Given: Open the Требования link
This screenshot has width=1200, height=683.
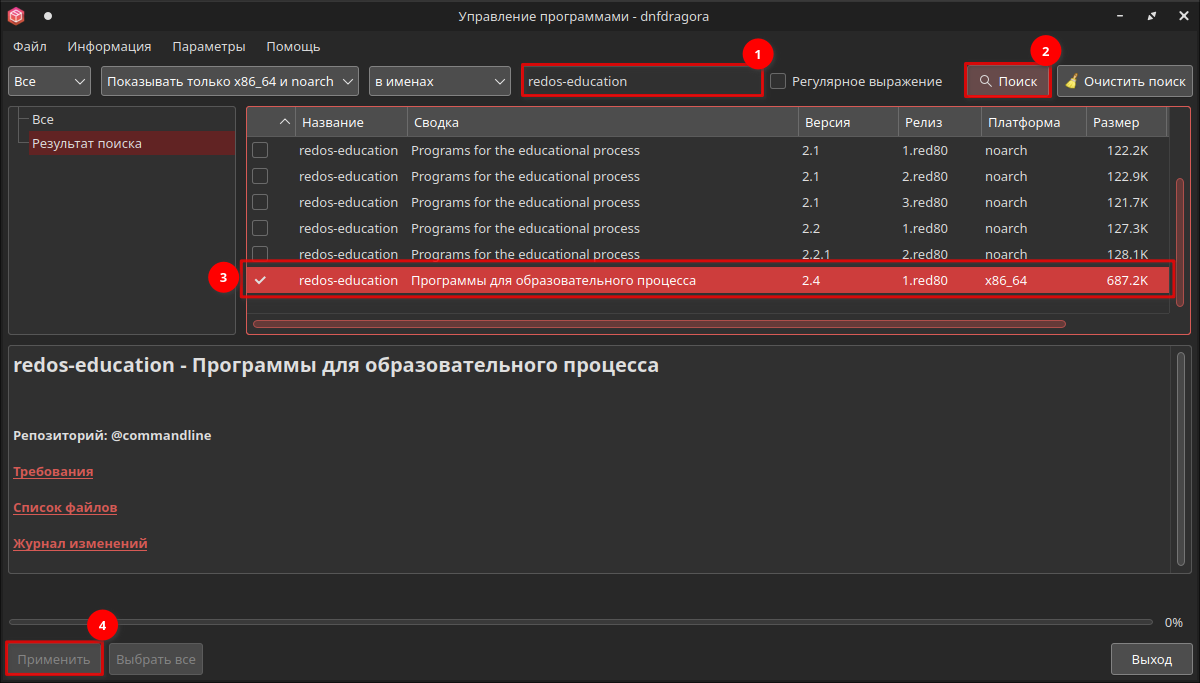Looking at the screenshot, I should (53, 471).
